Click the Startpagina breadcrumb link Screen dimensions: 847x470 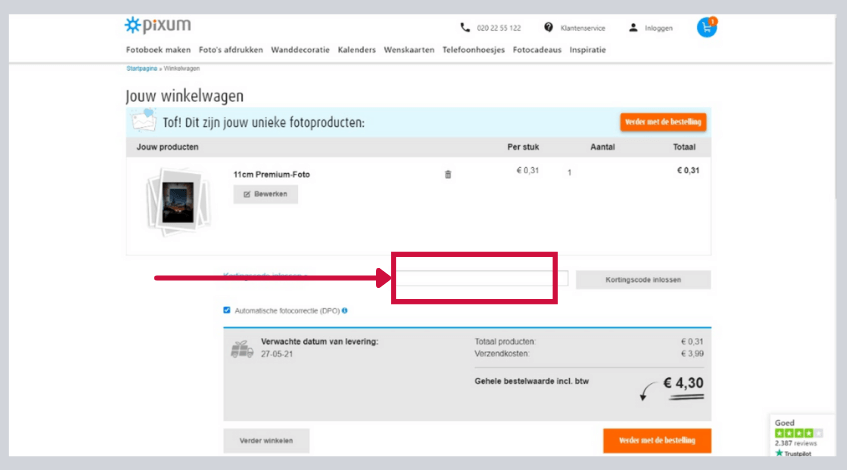tap(141, 68)
